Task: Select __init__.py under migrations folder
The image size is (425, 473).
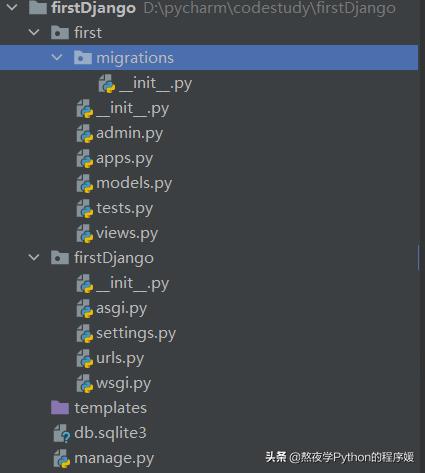Action: 155,83
